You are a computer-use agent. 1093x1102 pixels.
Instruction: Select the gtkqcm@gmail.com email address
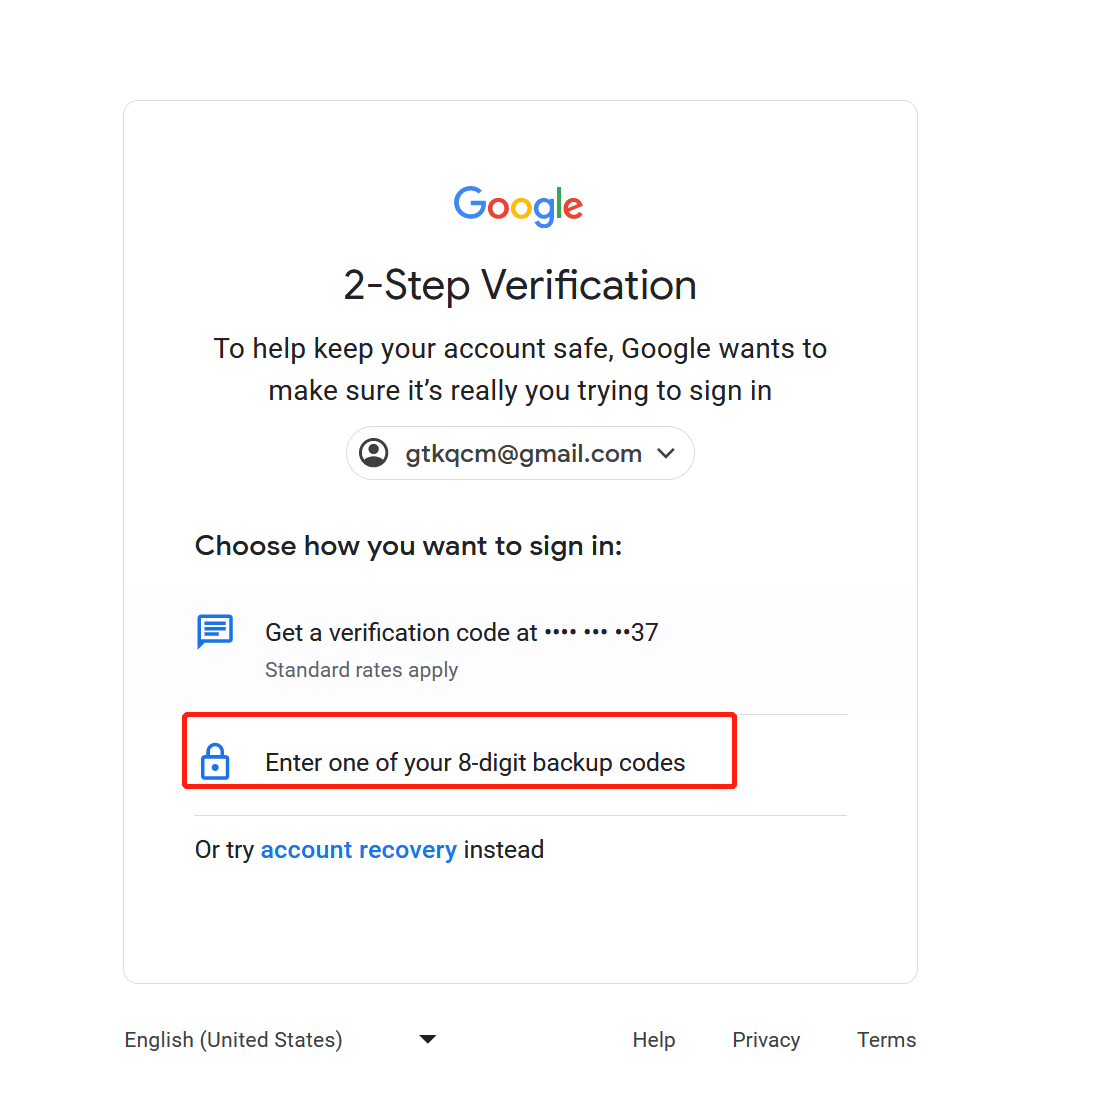pos(523,454)
